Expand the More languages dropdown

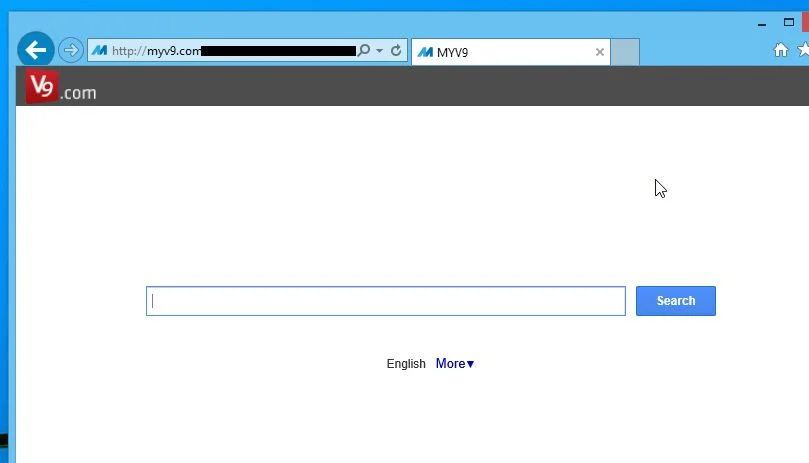(x=455, y=364)
